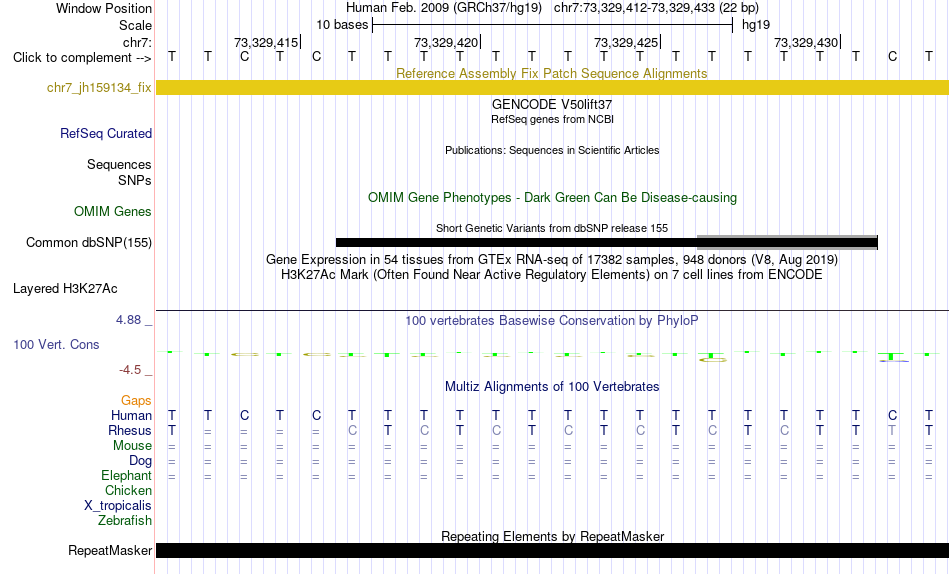This screenshot has height=574, width=950.
Task: Open the GTEx Gene Expression in 54 tissues title
Action: 552,259
